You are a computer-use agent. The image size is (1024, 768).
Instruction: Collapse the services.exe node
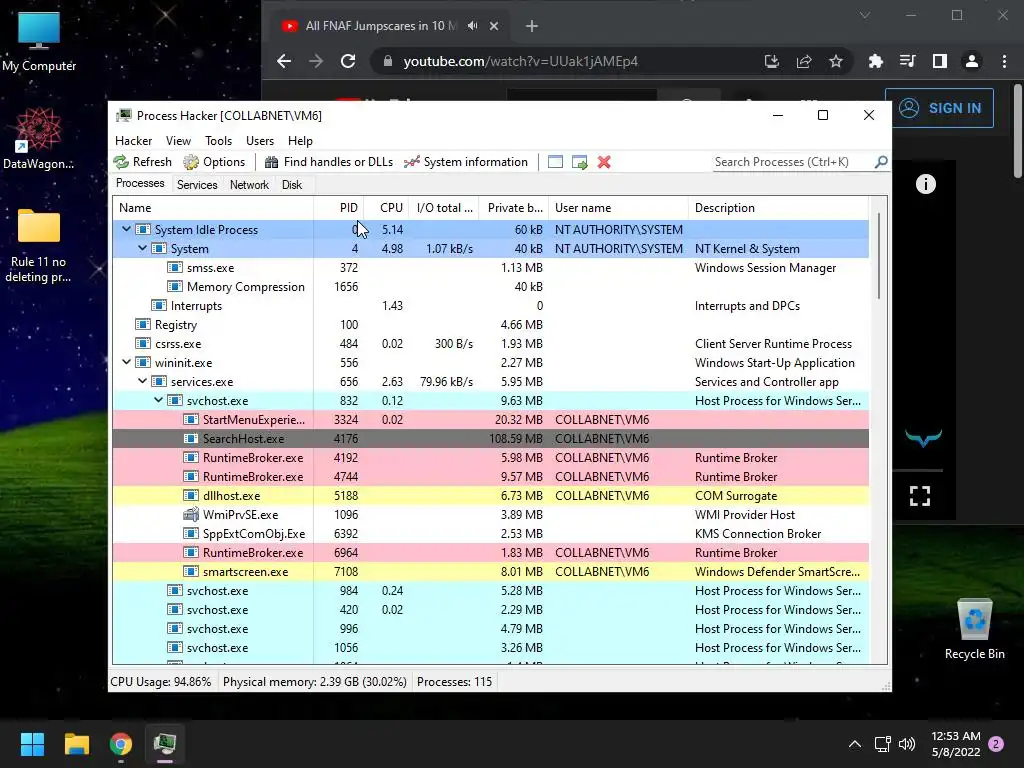(142, 381)
